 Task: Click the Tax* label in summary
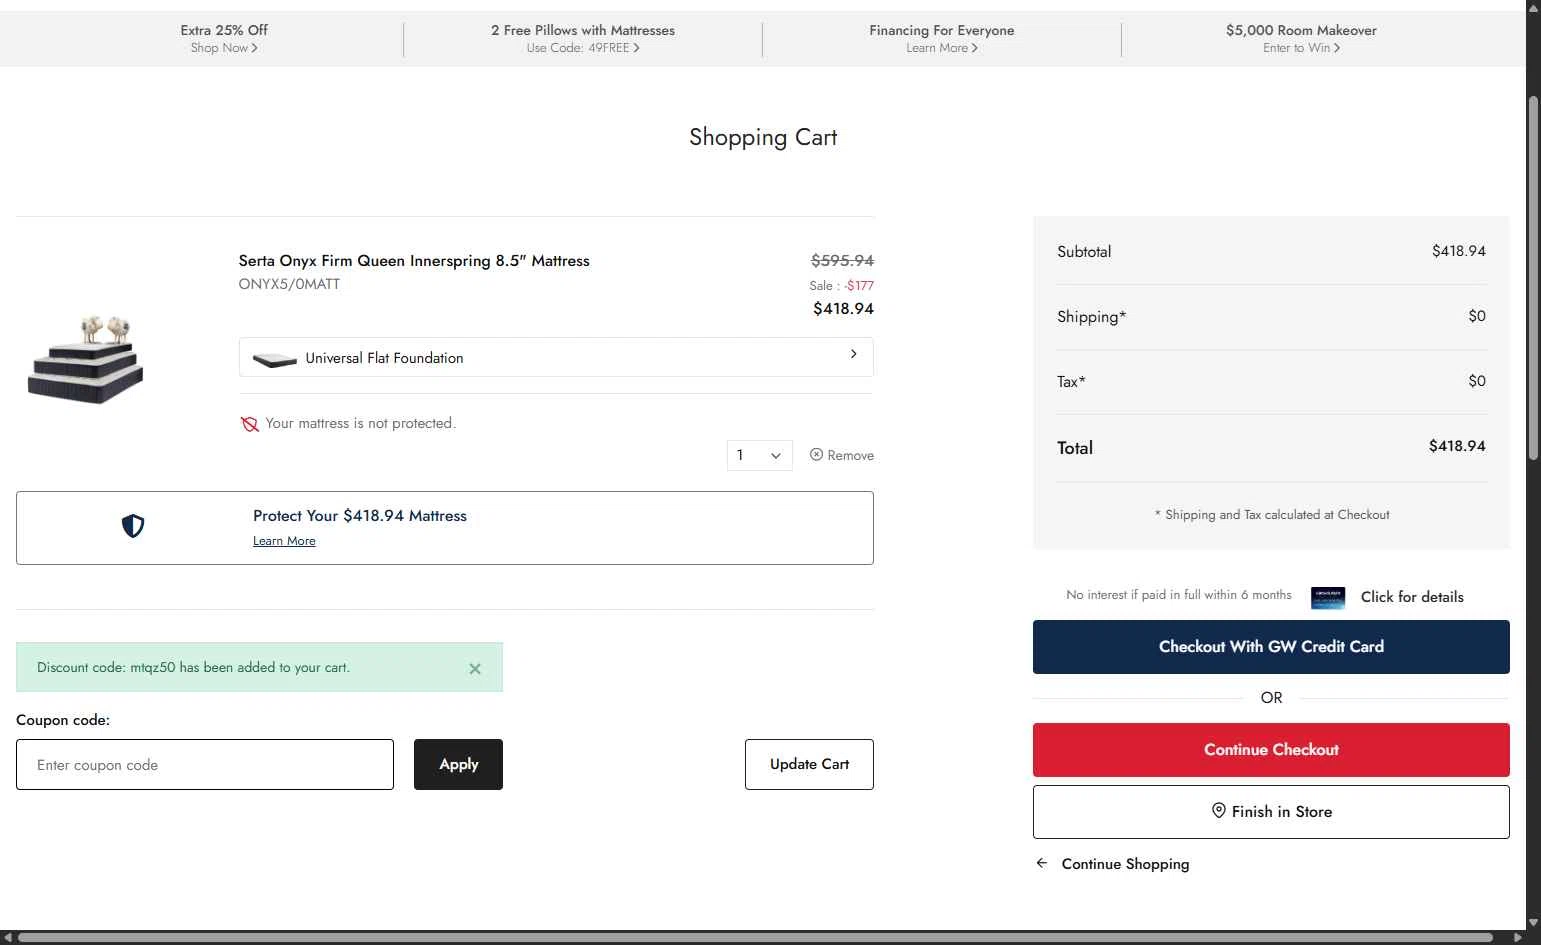1071,382
